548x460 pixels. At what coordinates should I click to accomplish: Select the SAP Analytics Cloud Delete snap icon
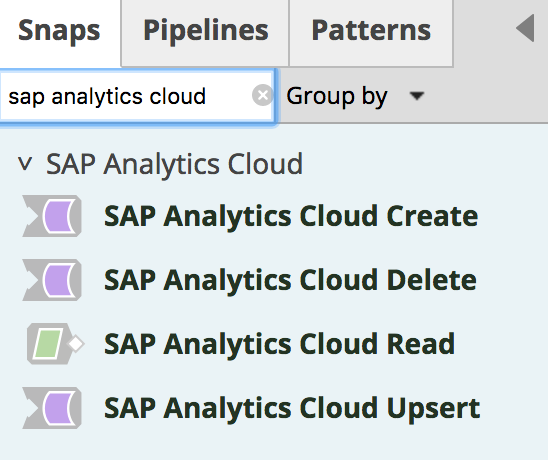point(52,280)
